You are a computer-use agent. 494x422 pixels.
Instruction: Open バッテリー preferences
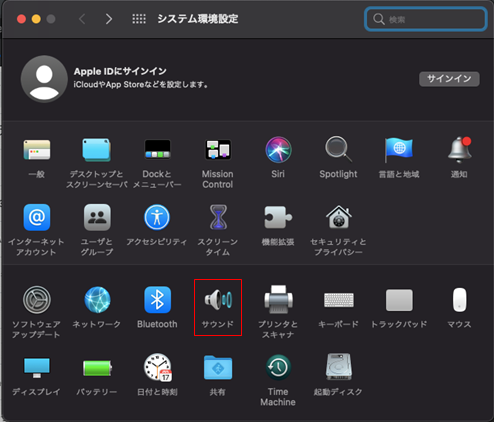click(97, 368)
